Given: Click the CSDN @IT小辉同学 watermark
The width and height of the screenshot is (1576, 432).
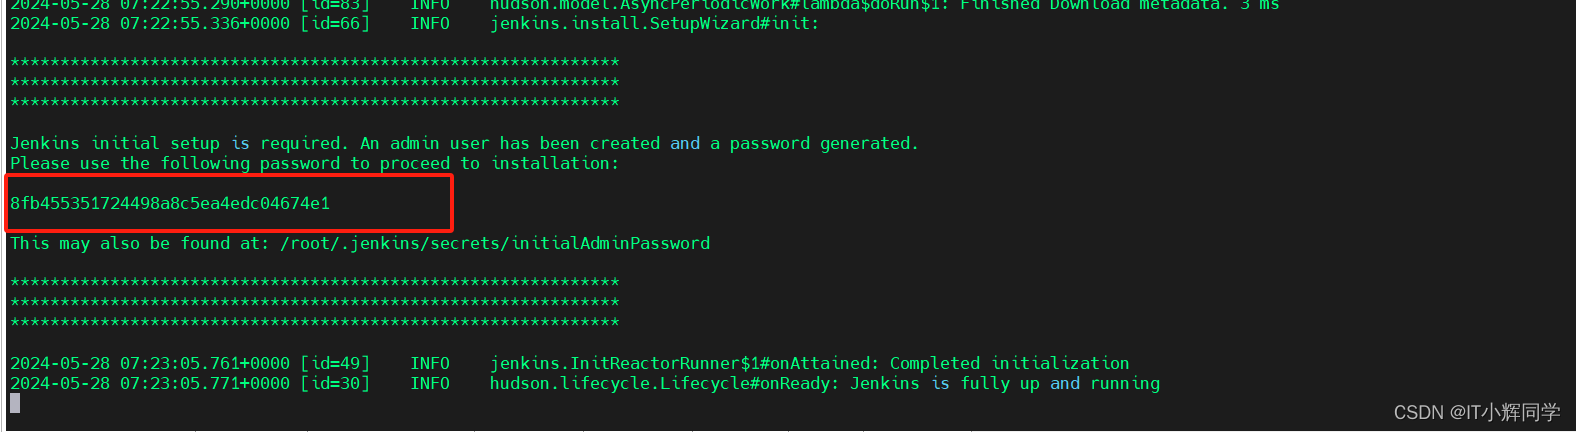Looking at the screenshot, I should coord(1477,412).
